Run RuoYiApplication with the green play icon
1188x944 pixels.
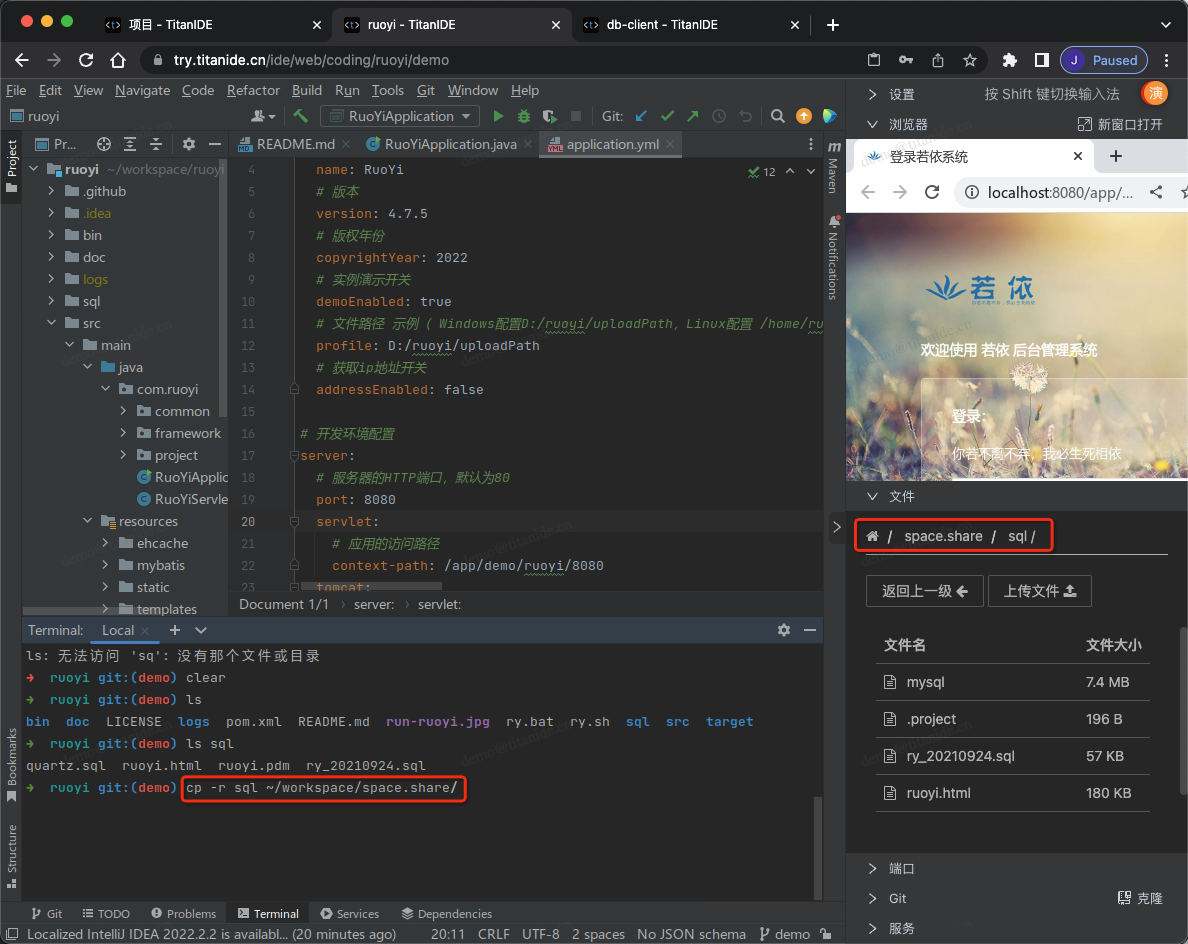coord(499,117)
